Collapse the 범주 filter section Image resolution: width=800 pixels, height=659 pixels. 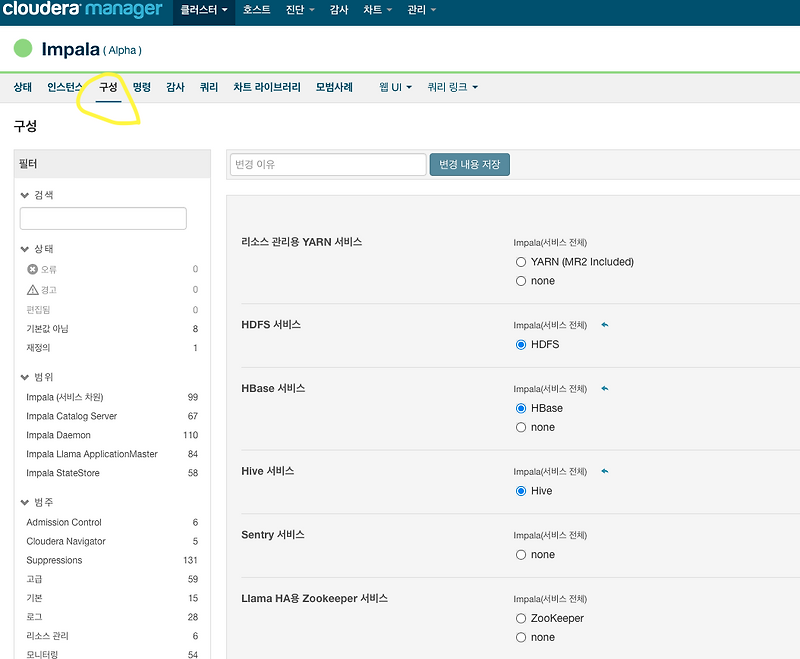point(36,502)
